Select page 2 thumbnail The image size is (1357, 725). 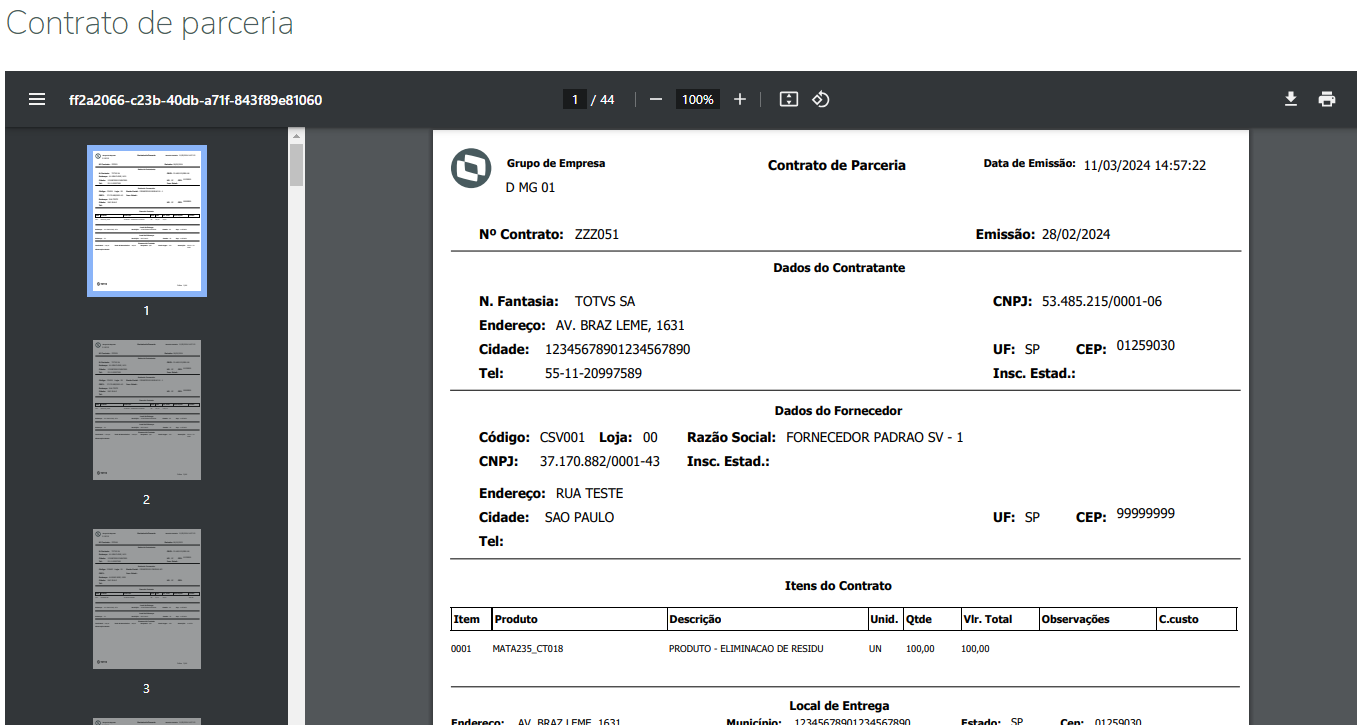[147, 410]
